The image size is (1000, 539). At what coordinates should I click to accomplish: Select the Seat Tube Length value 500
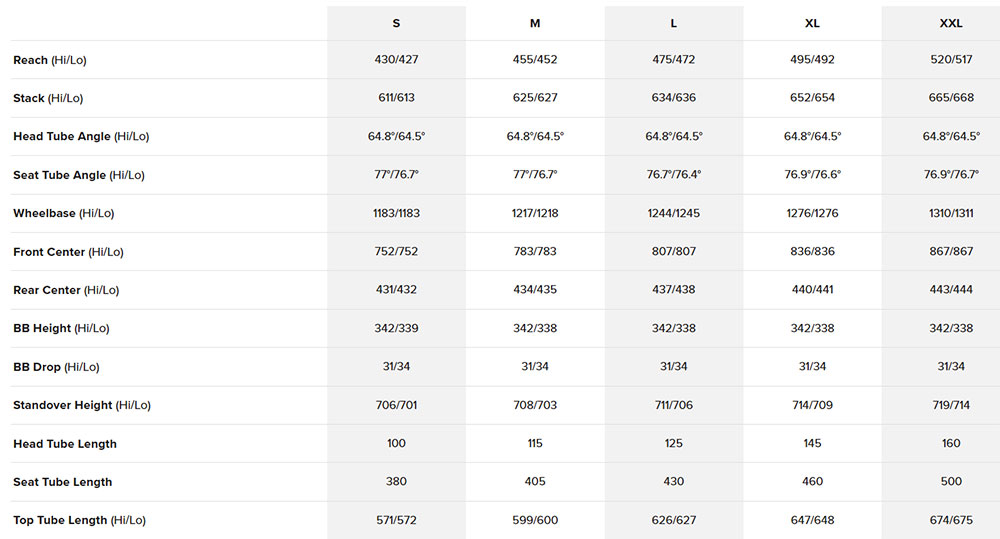pyautogui.click(x=950, y=482)
